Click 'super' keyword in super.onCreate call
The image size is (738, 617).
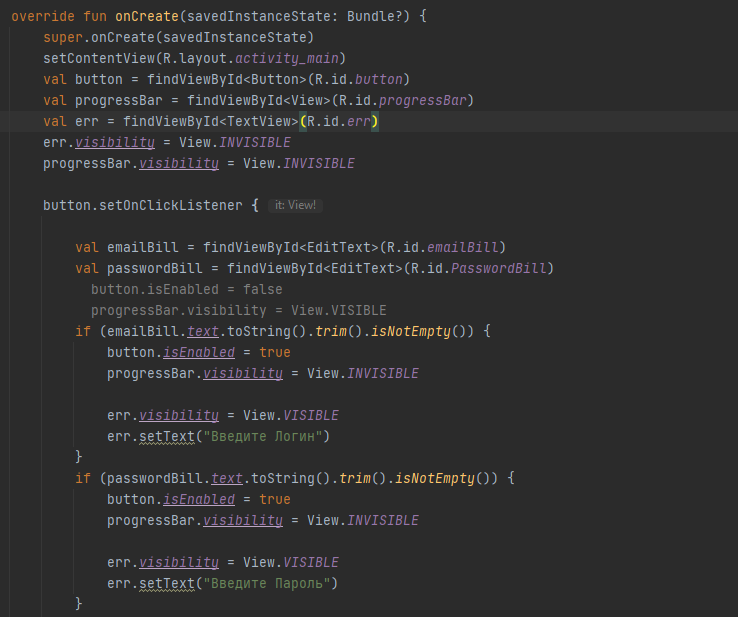tap(63, 38)
